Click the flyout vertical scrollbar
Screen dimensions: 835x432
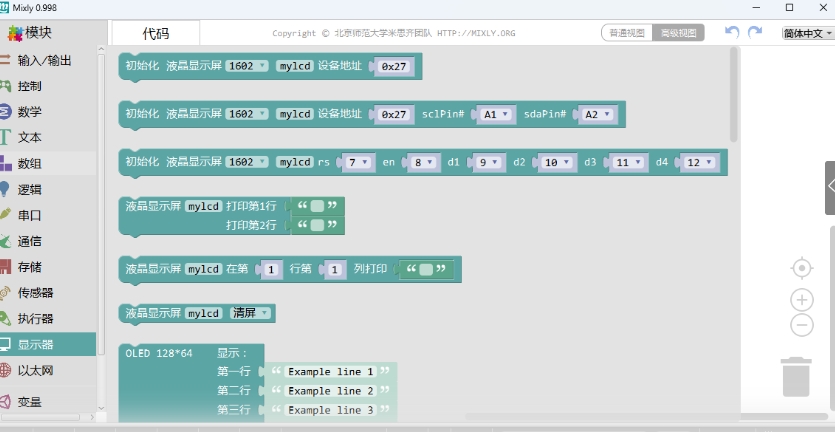(x=733, y=94)
